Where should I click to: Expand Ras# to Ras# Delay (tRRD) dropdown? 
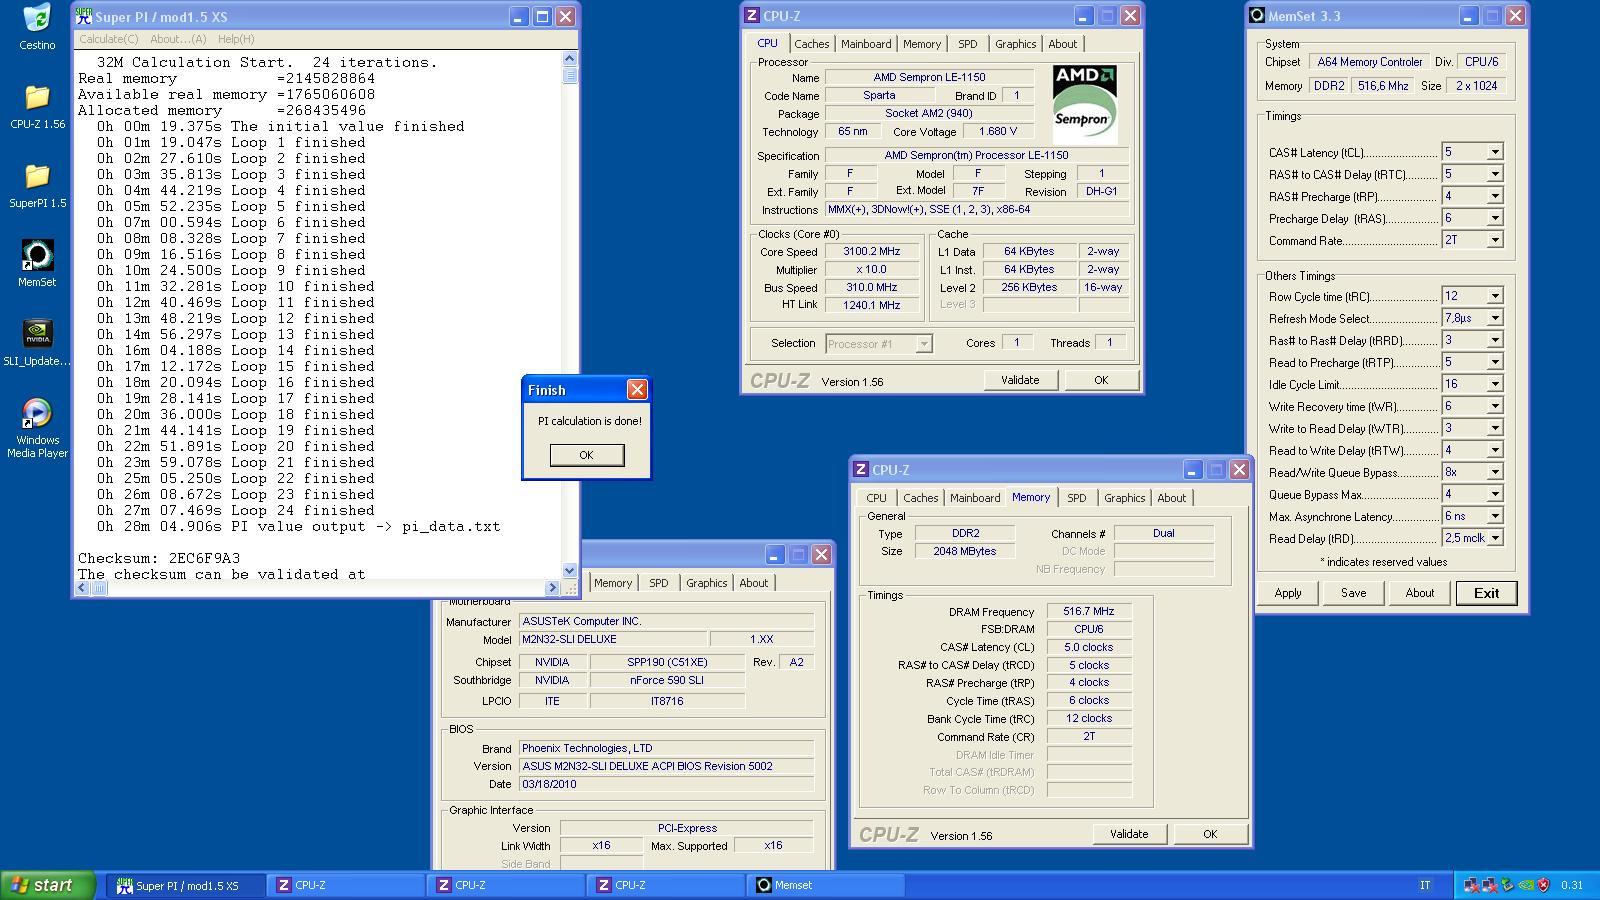tap(1494, 340)
